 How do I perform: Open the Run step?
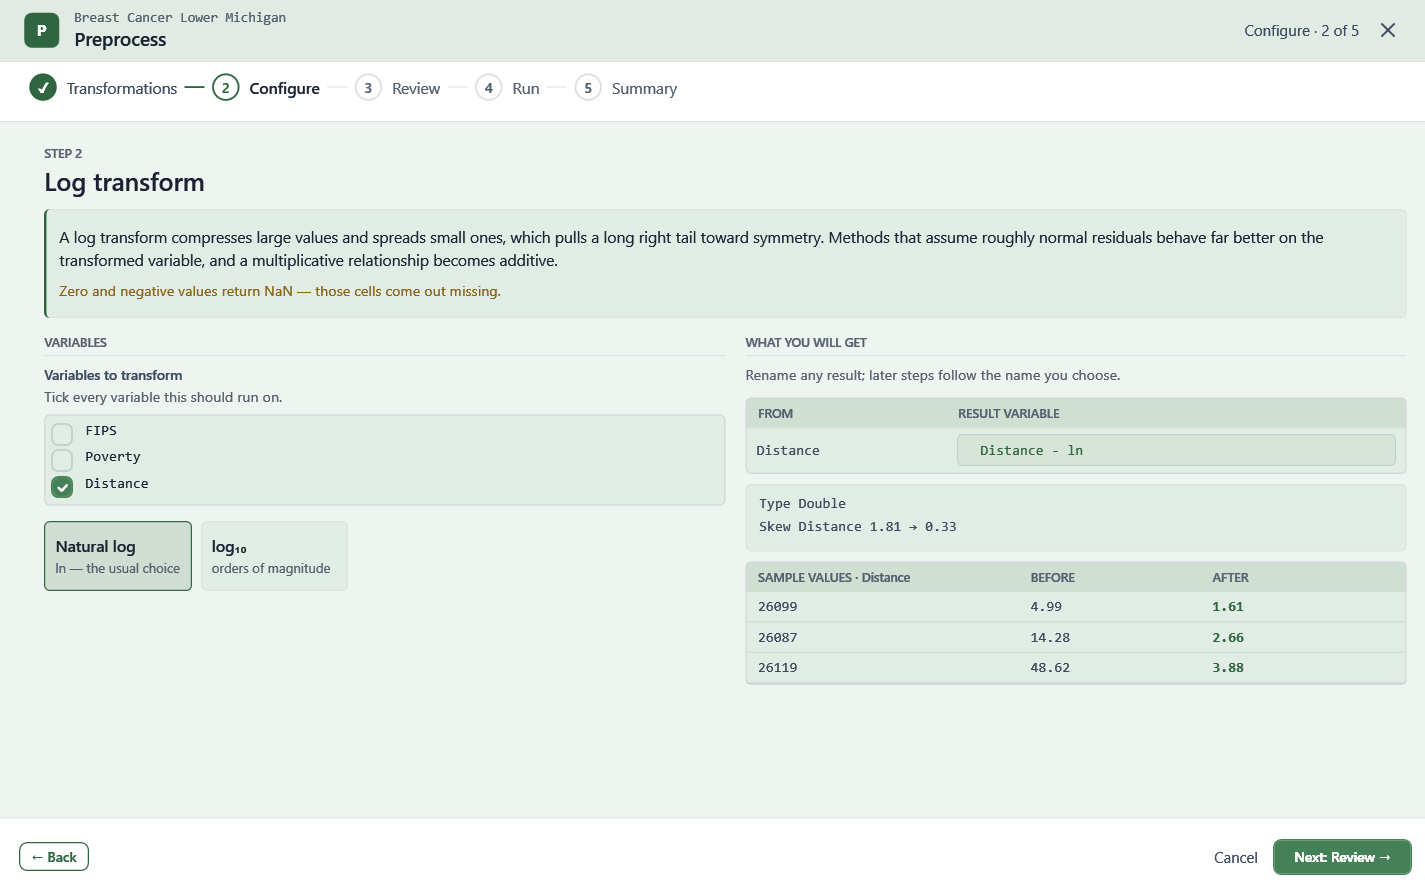coord(526,88)
